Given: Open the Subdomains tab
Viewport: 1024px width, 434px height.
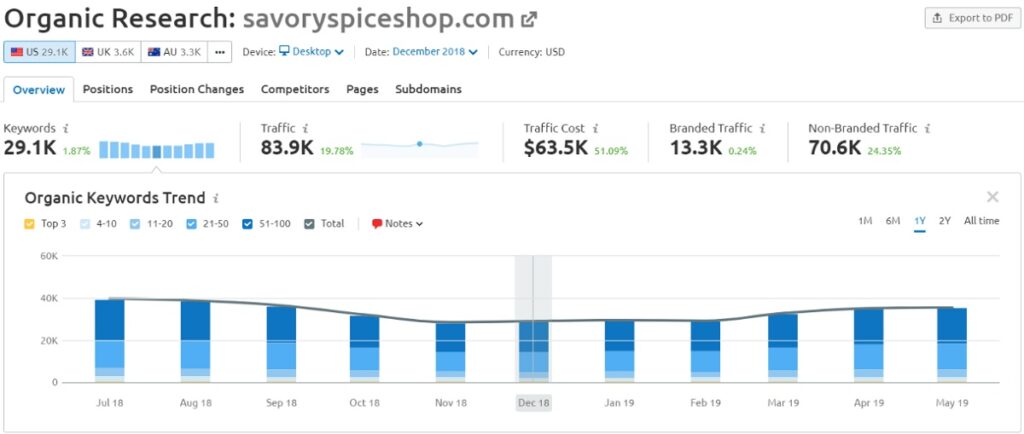Looking at the screenshot, I should point(428,89).
